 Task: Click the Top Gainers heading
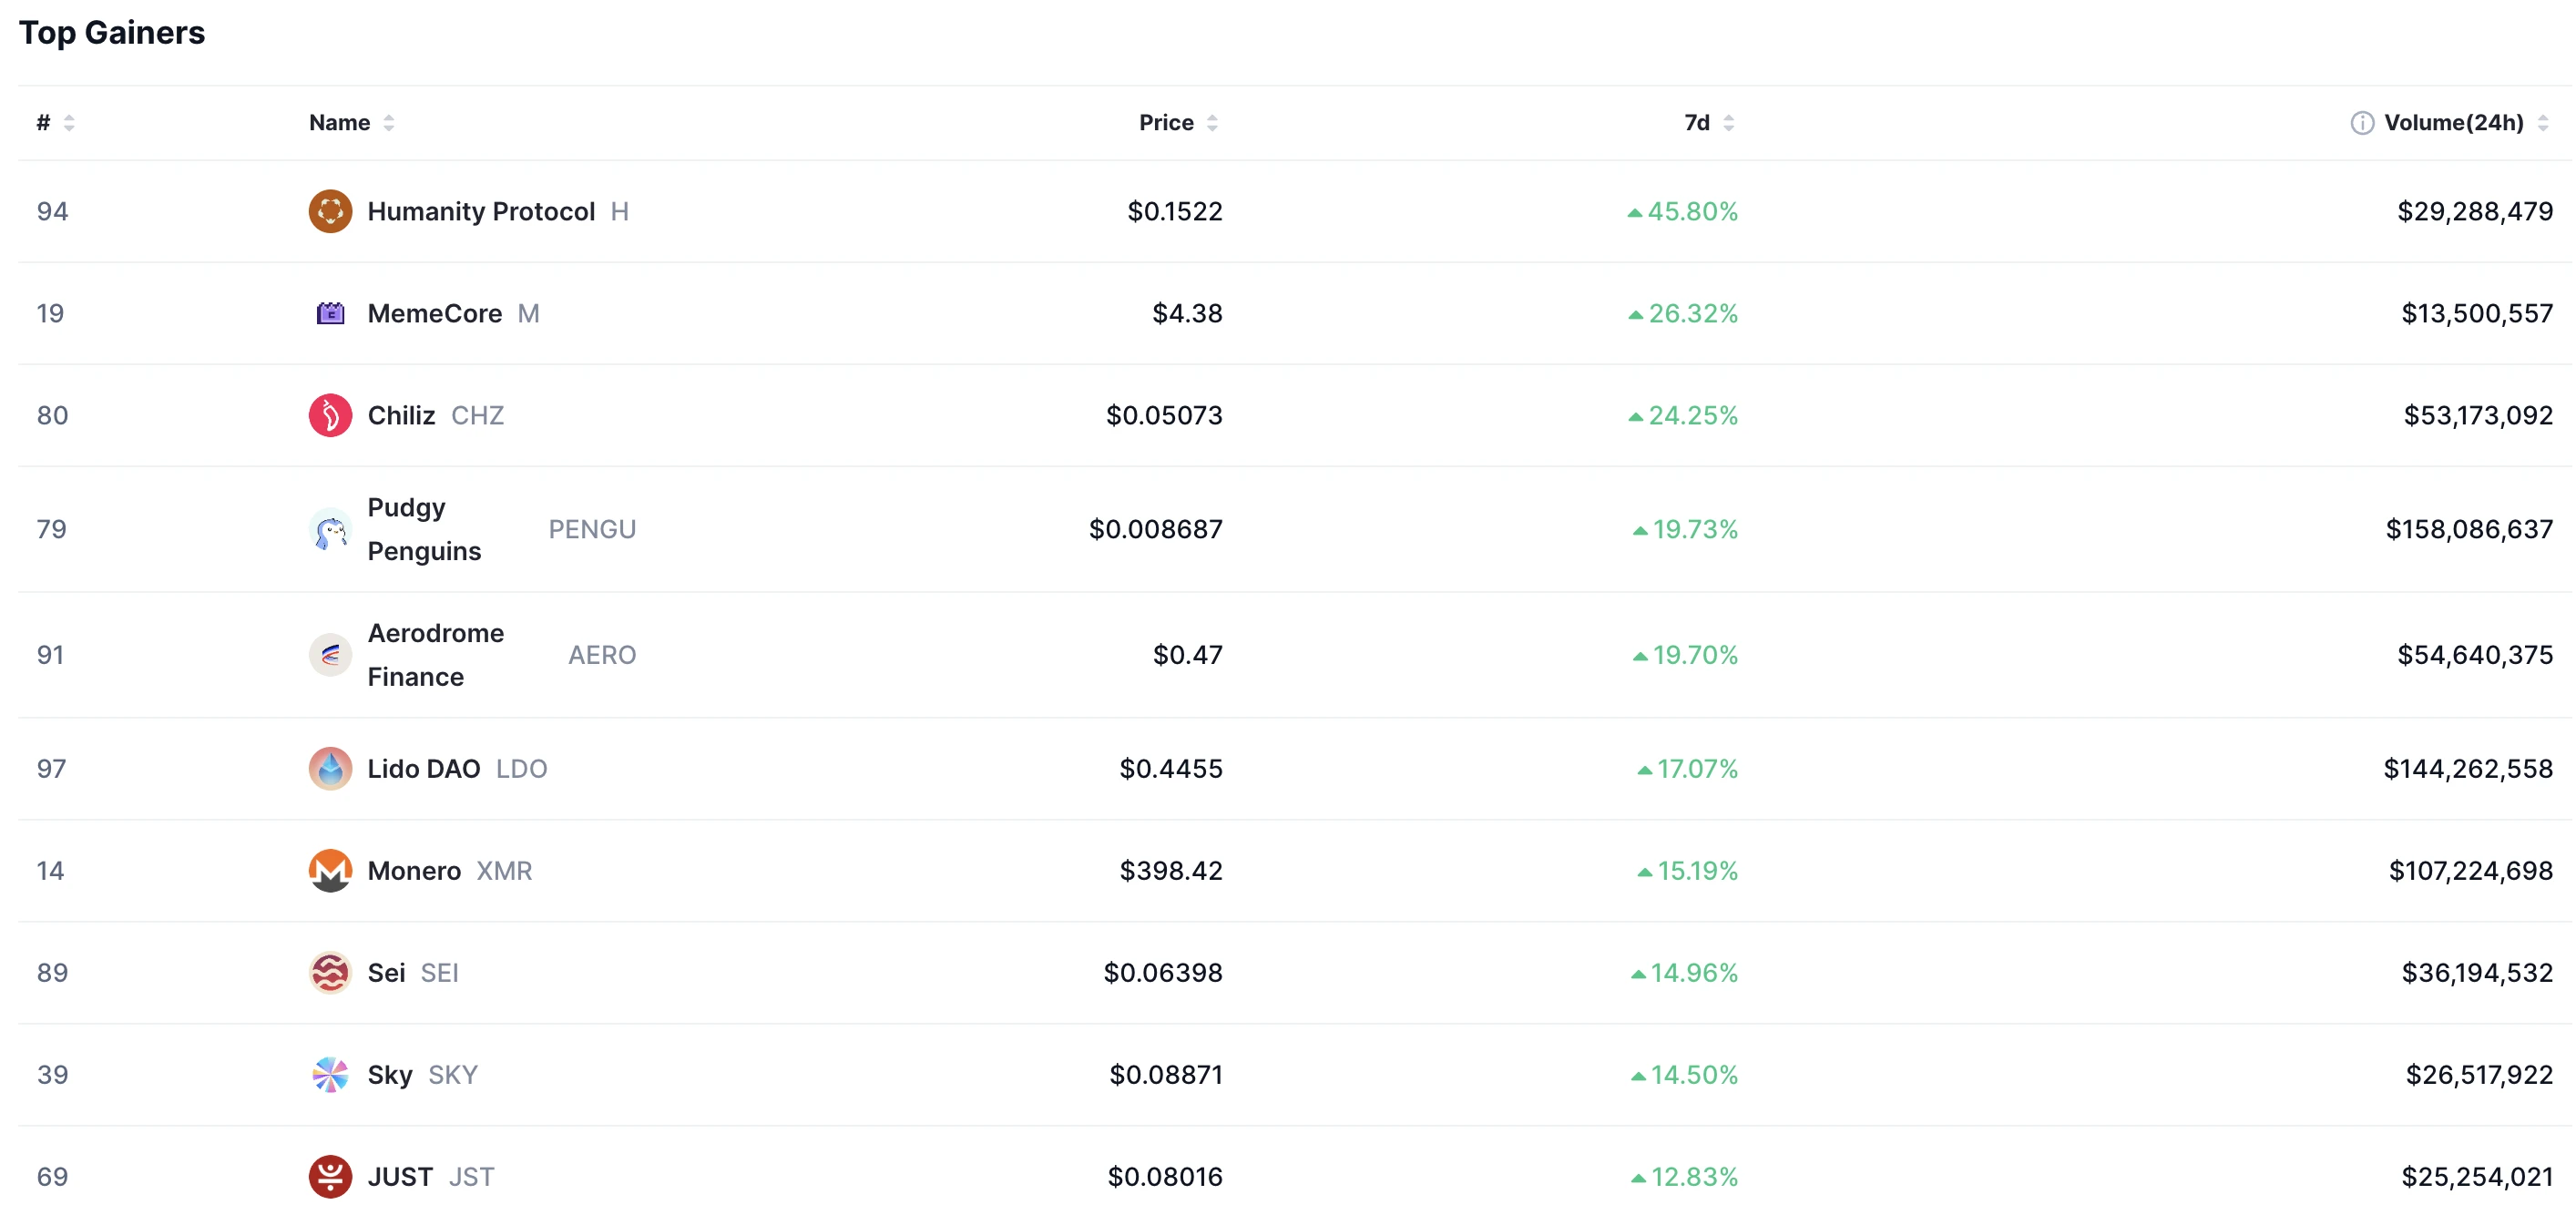[x=112, y=33]
